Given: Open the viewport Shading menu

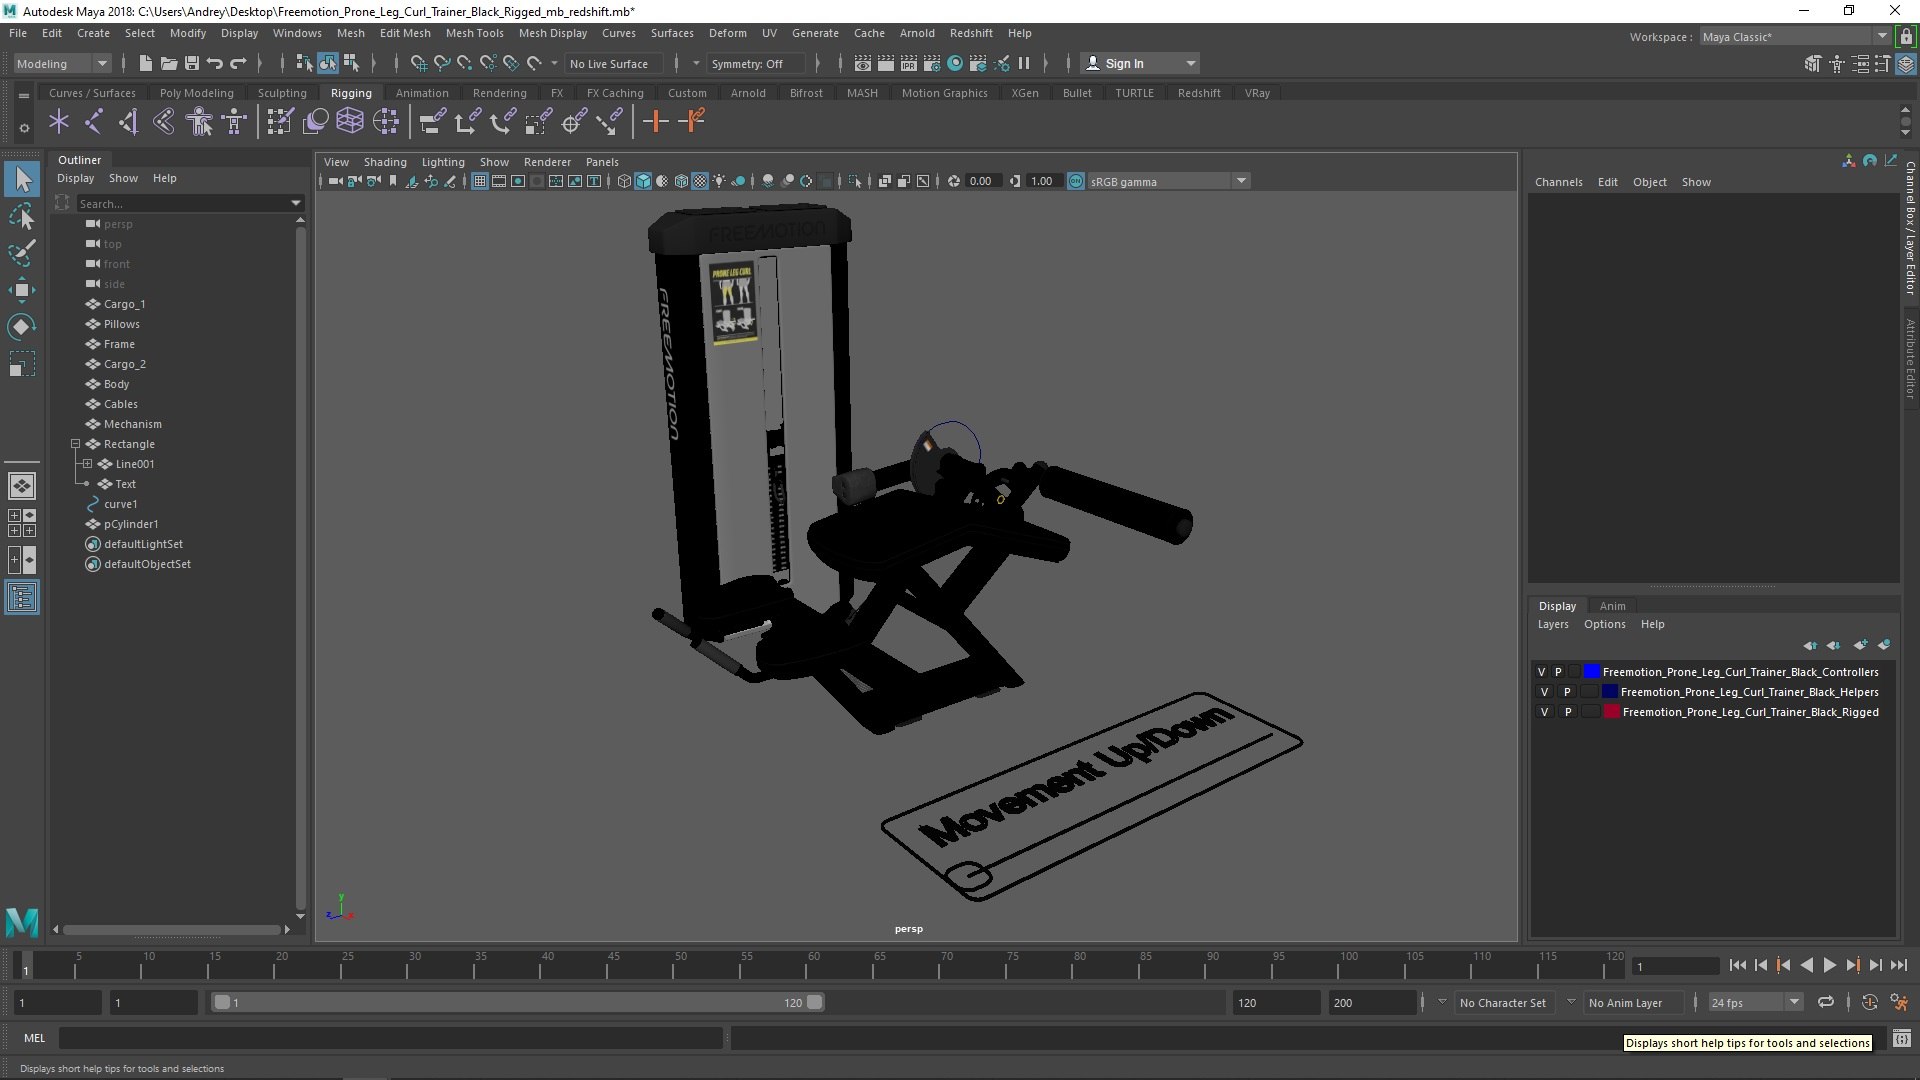Looking at the screenshot, I should click(385, 162).
